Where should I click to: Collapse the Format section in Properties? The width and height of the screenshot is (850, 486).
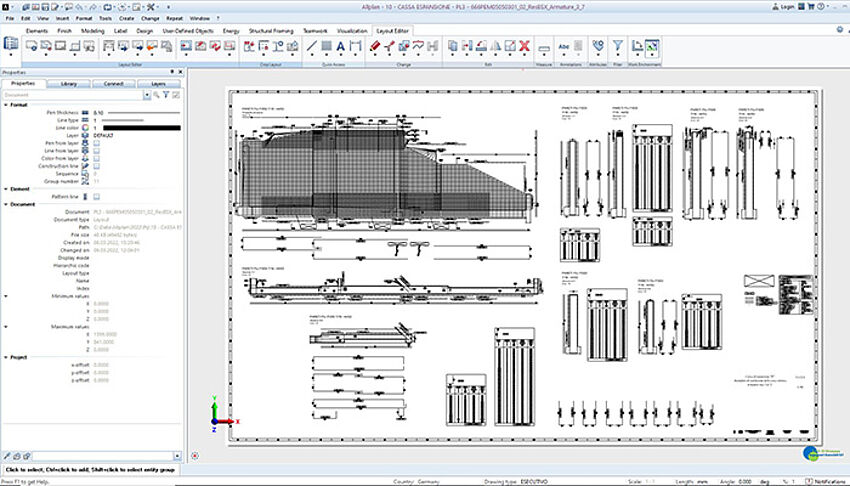tap(6, 104)
